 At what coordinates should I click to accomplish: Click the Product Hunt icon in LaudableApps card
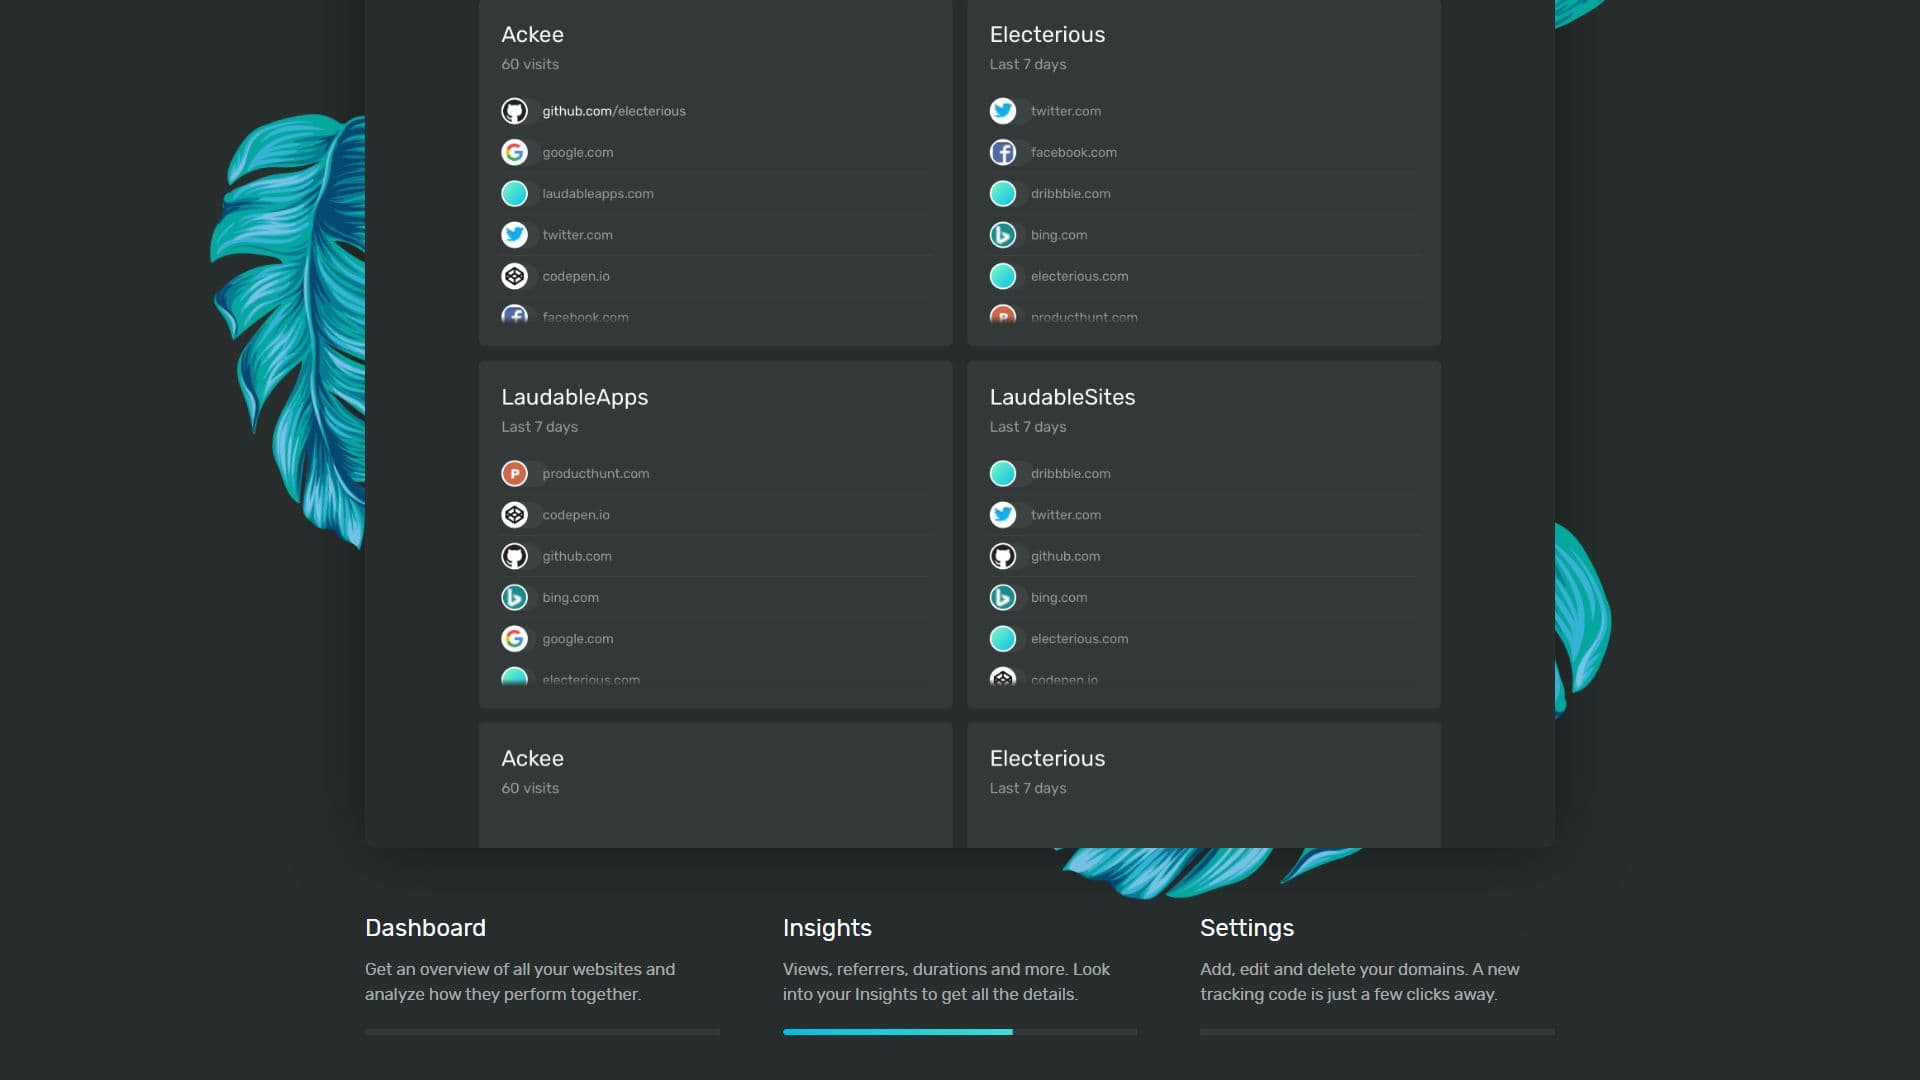(x=514, y=473)
